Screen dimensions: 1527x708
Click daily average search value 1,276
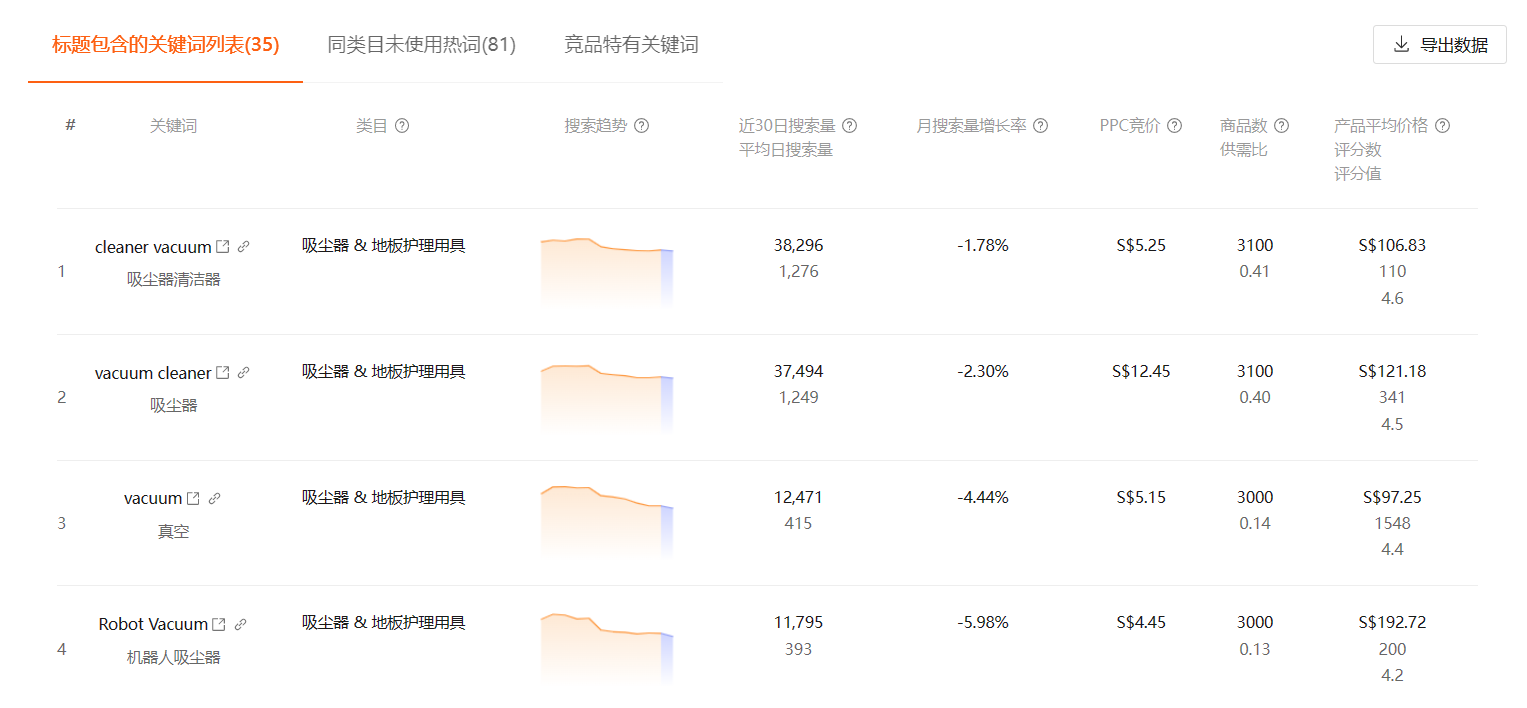[798, 272]
